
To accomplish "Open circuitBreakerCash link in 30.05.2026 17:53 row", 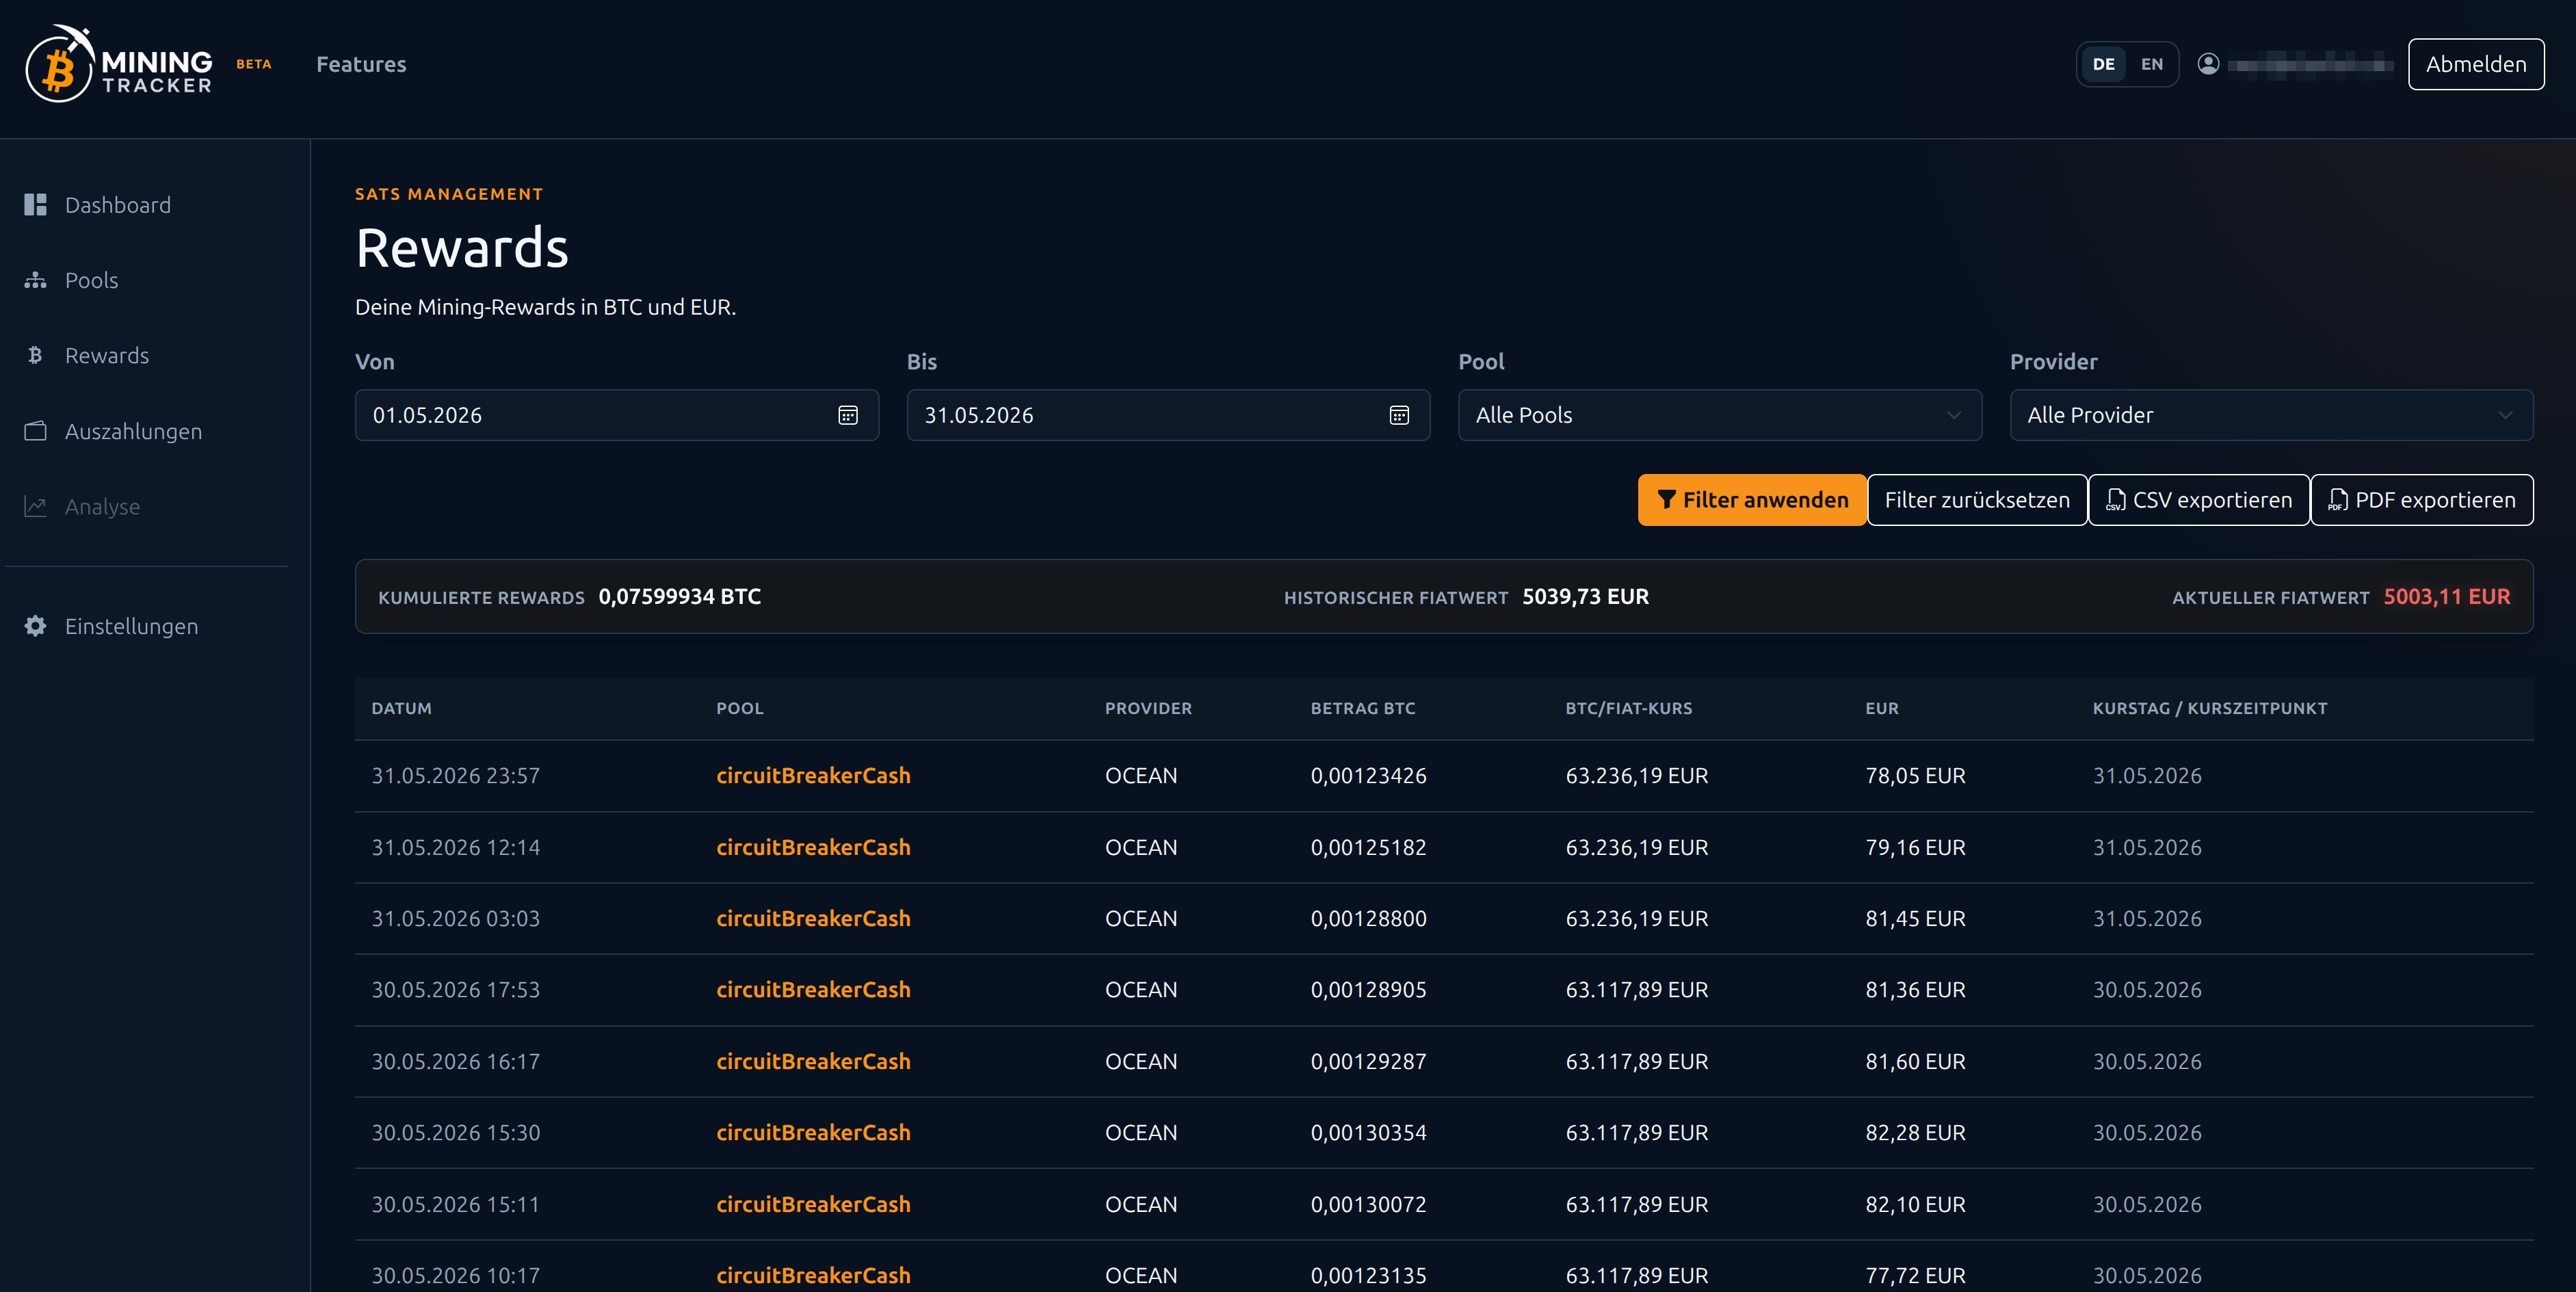I will pos(813,990).
